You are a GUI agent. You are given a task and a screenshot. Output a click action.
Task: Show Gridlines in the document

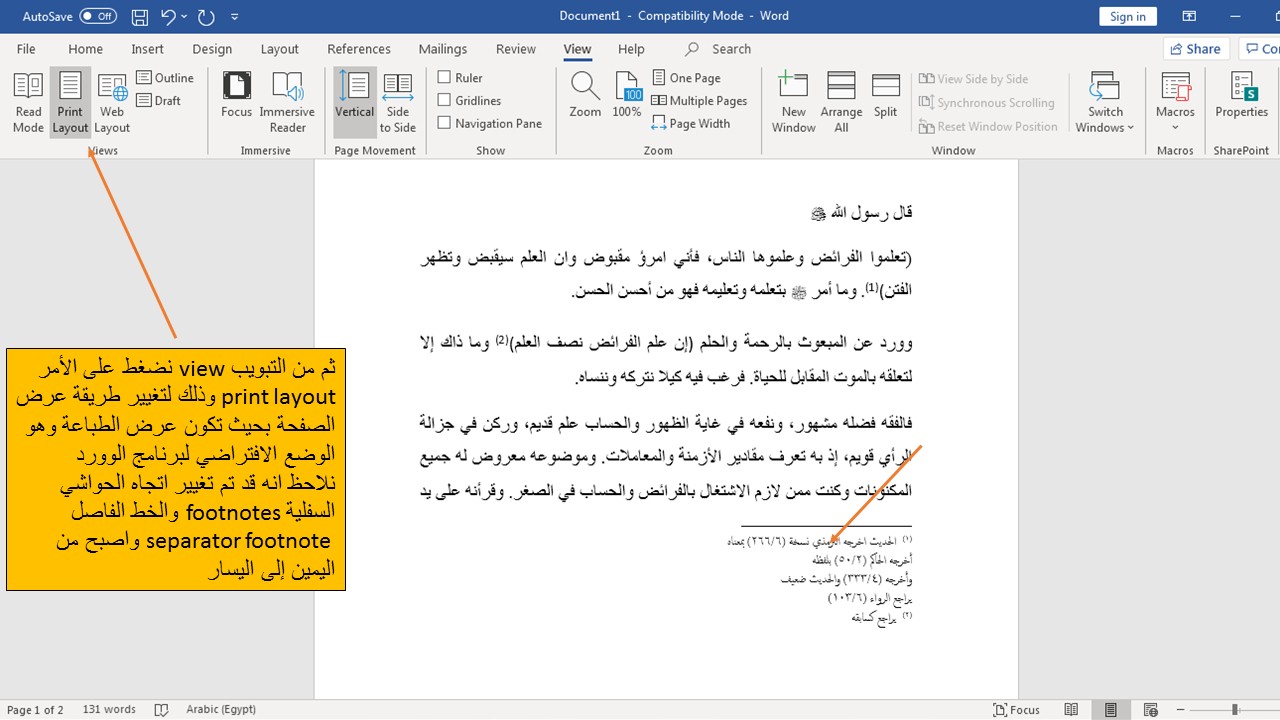444,100
